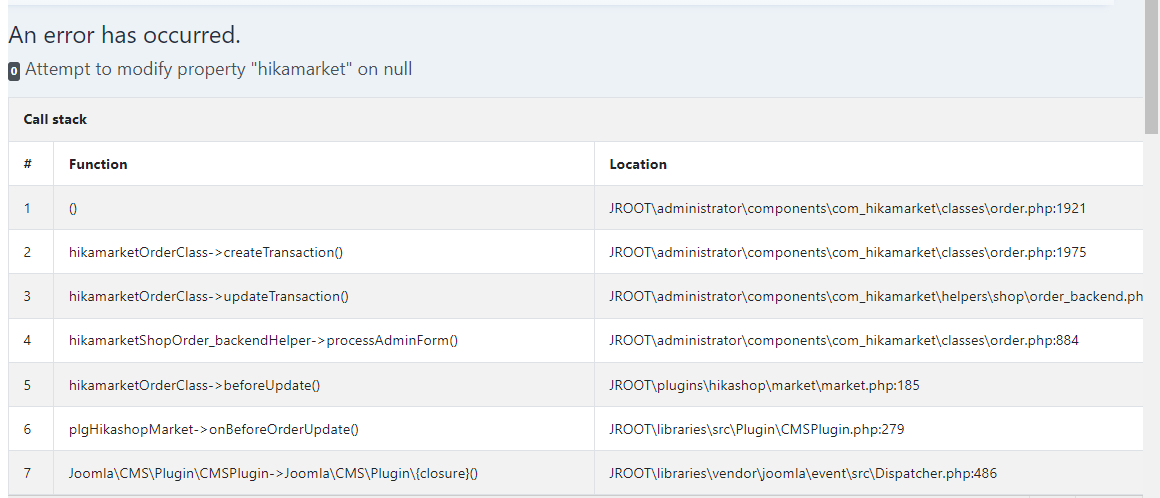1160x498 pixels.
Task: Click the "An error has occurred." heading
Action: pyautogui.click(x=124, y=35)
